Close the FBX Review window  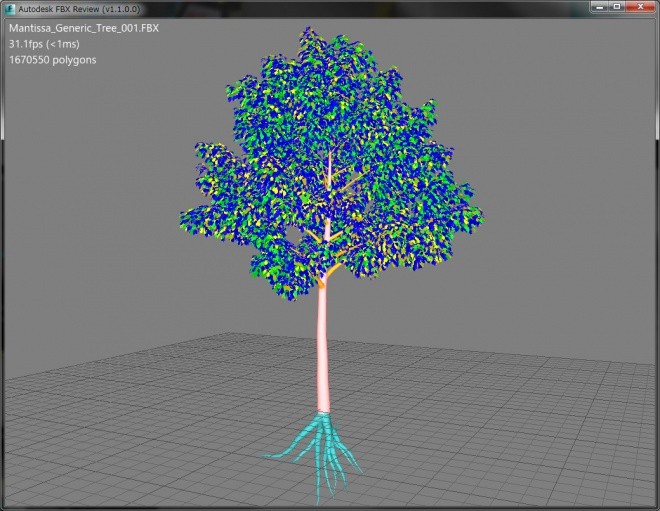coord(640,7)
